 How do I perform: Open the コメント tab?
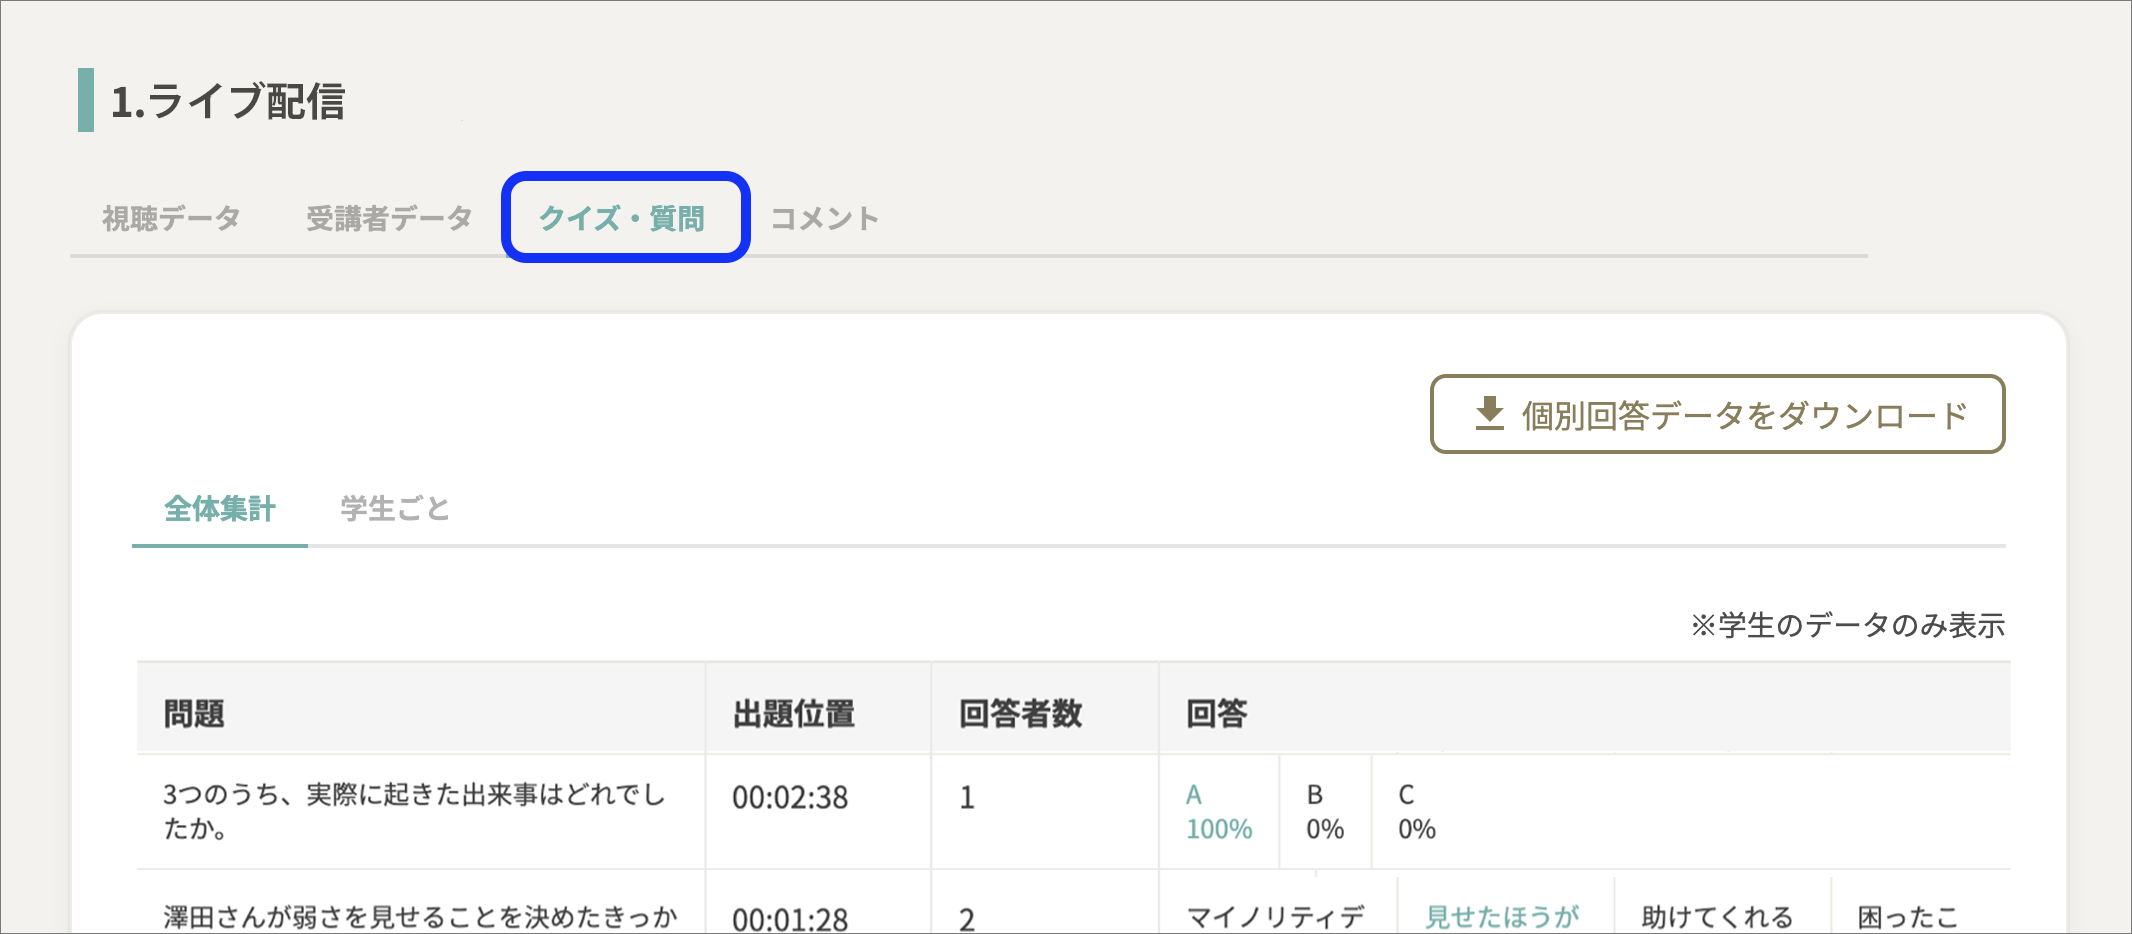[x=825, y=218]
